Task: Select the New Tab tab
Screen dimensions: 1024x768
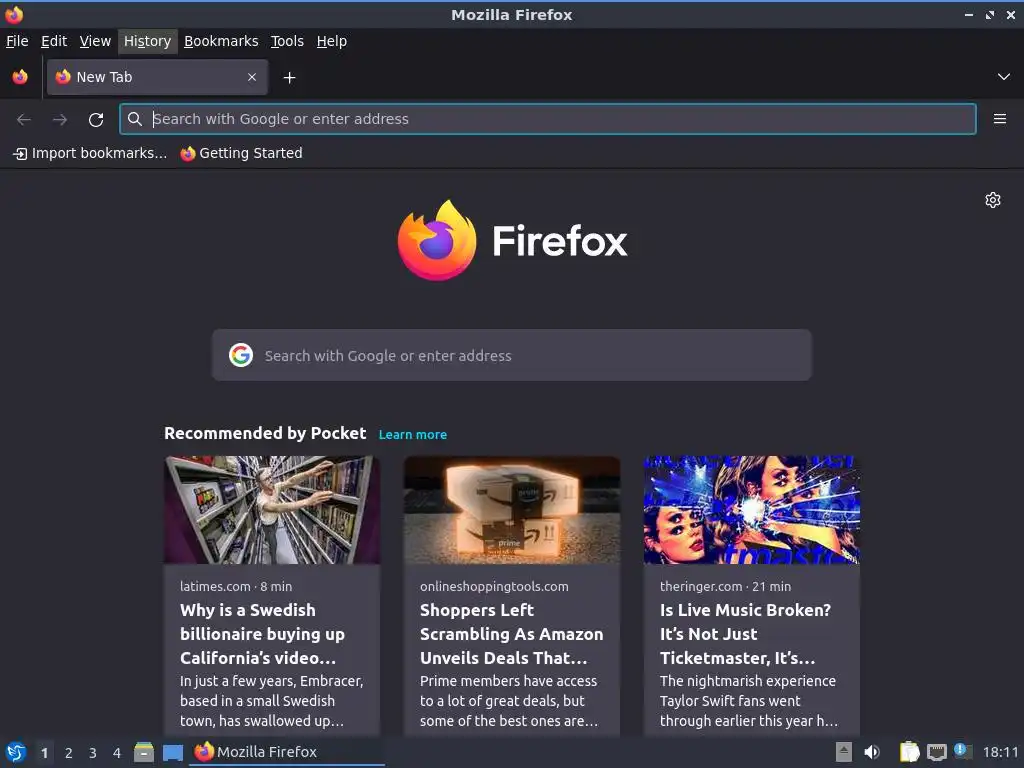Action: 157,77
